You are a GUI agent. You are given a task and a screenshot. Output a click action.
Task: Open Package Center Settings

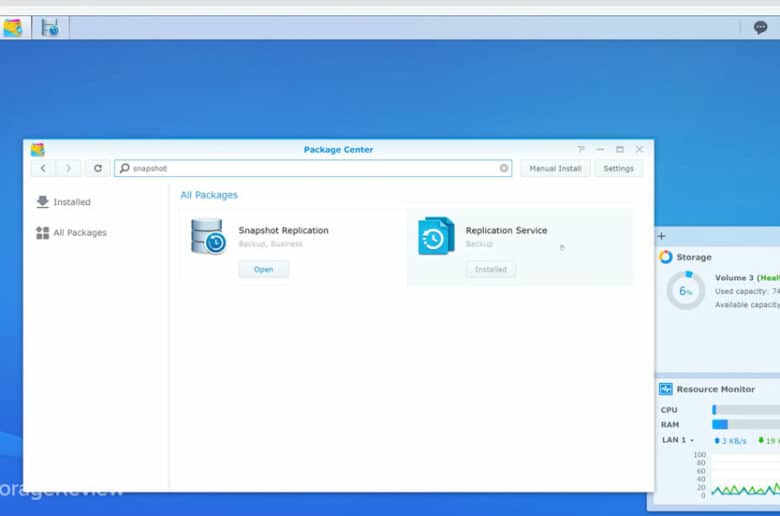pos(618,169)
